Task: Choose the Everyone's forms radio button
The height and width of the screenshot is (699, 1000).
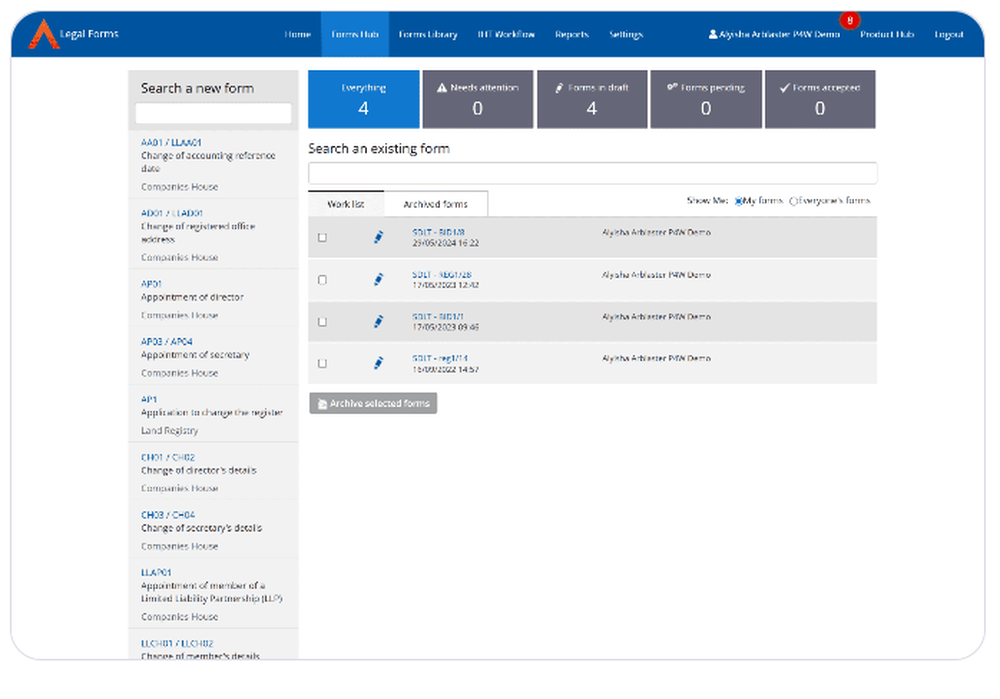Action: [795, 200]
